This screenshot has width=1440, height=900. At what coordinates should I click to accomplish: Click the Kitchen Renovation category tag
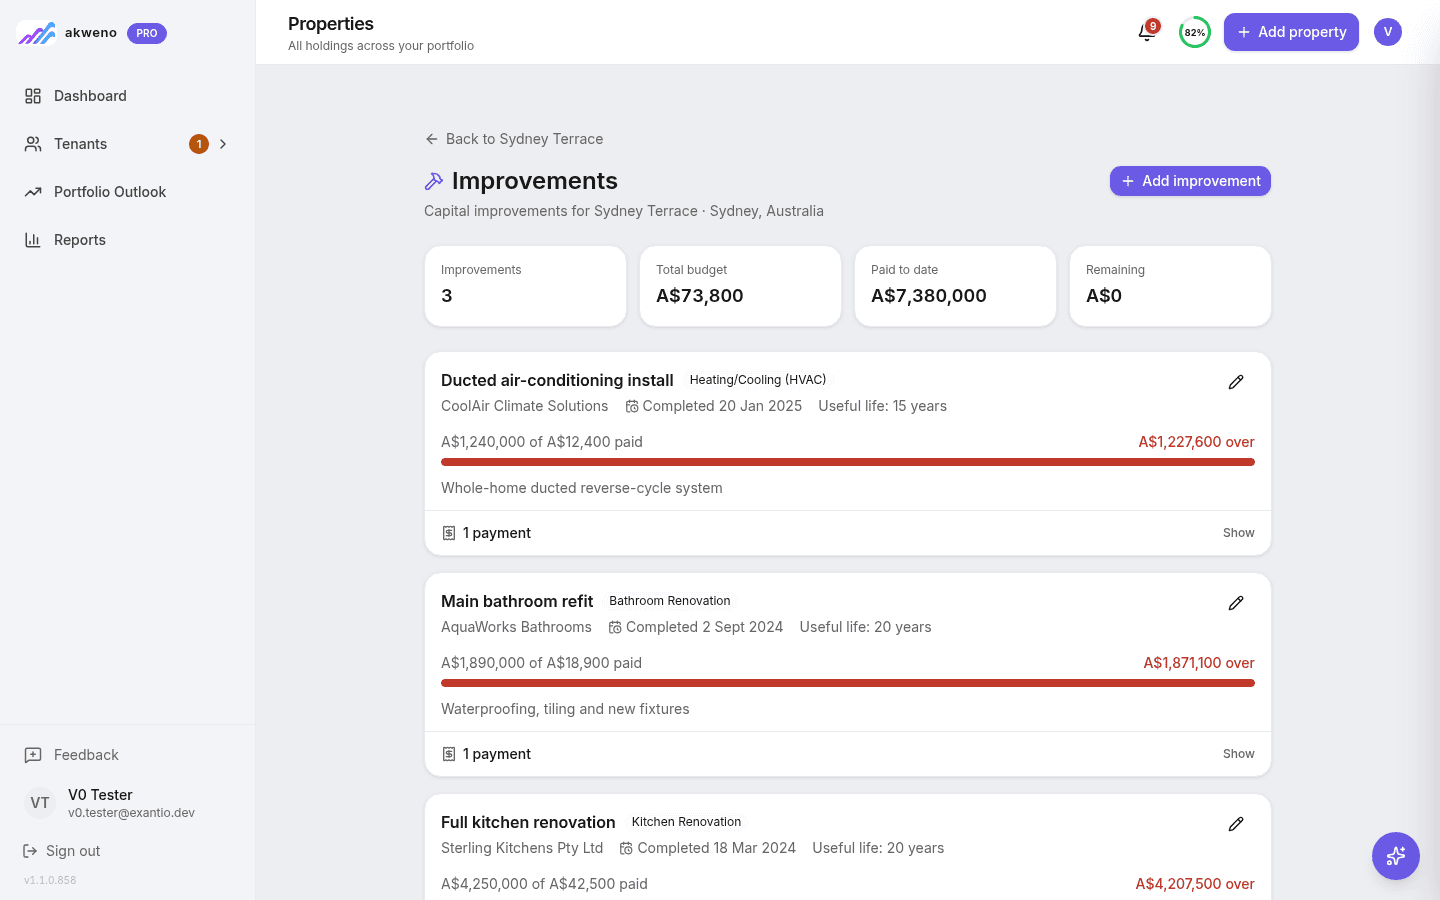tap(686, 822)
